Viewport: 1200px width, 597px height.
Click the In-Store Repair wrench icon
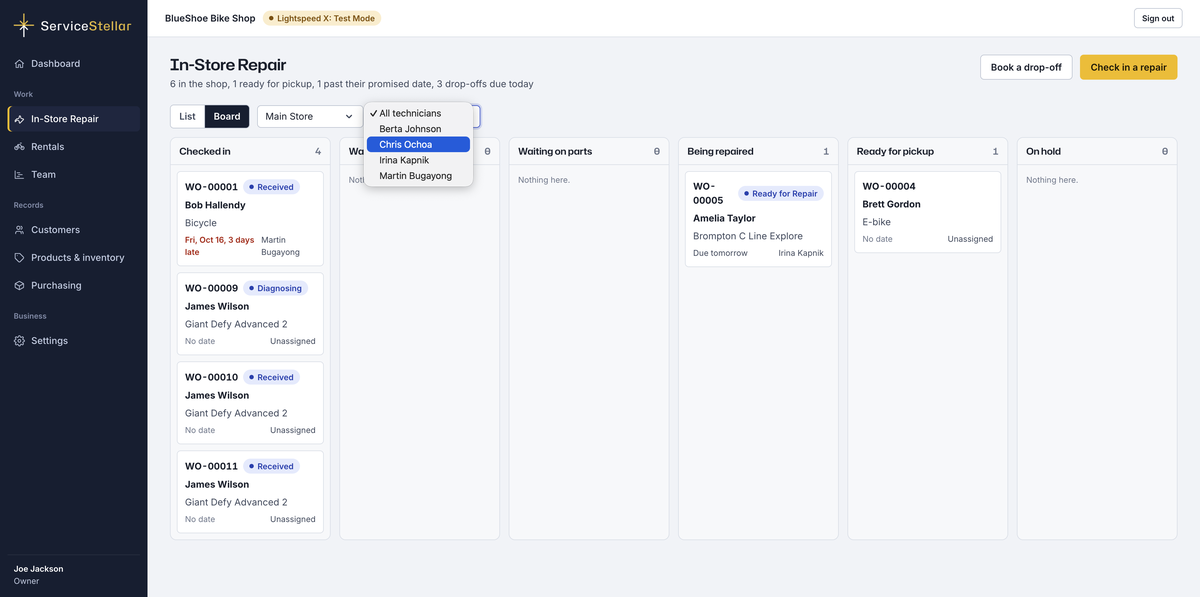pos(20,119)
